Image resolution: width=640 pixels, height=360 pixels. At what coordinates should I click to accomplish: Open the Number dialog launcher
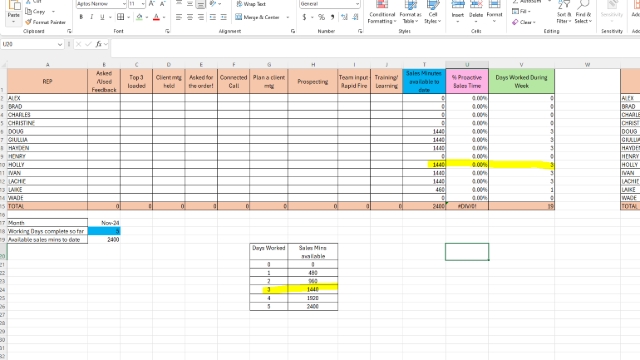[360, 31]
